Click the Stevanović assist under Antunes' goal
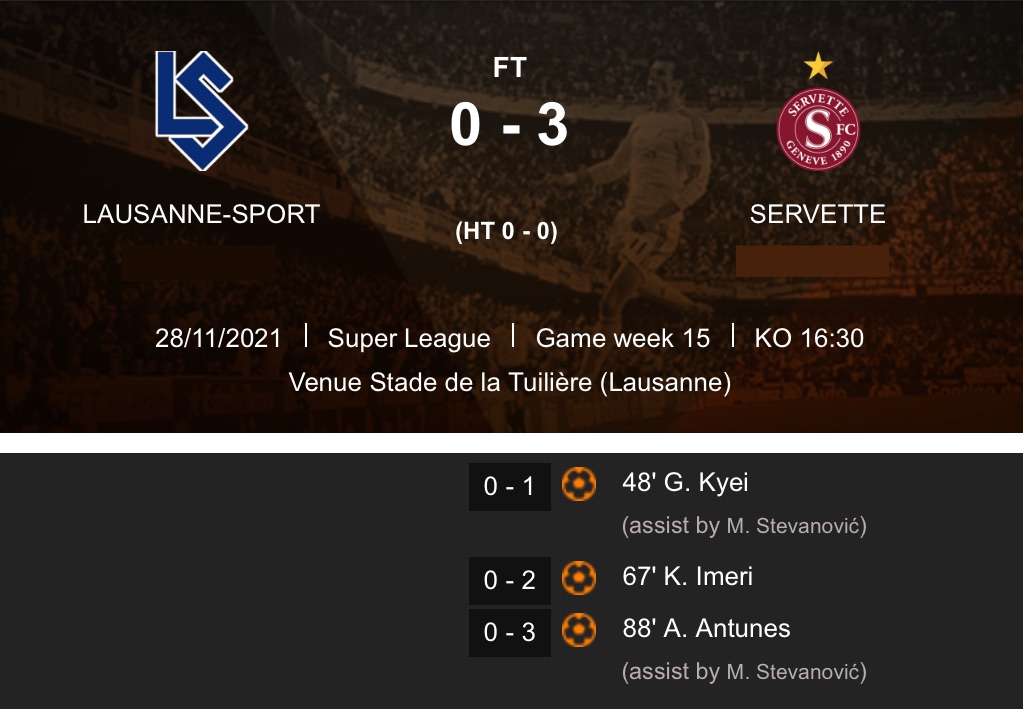The image size is (1023, 711). (744, 671)
